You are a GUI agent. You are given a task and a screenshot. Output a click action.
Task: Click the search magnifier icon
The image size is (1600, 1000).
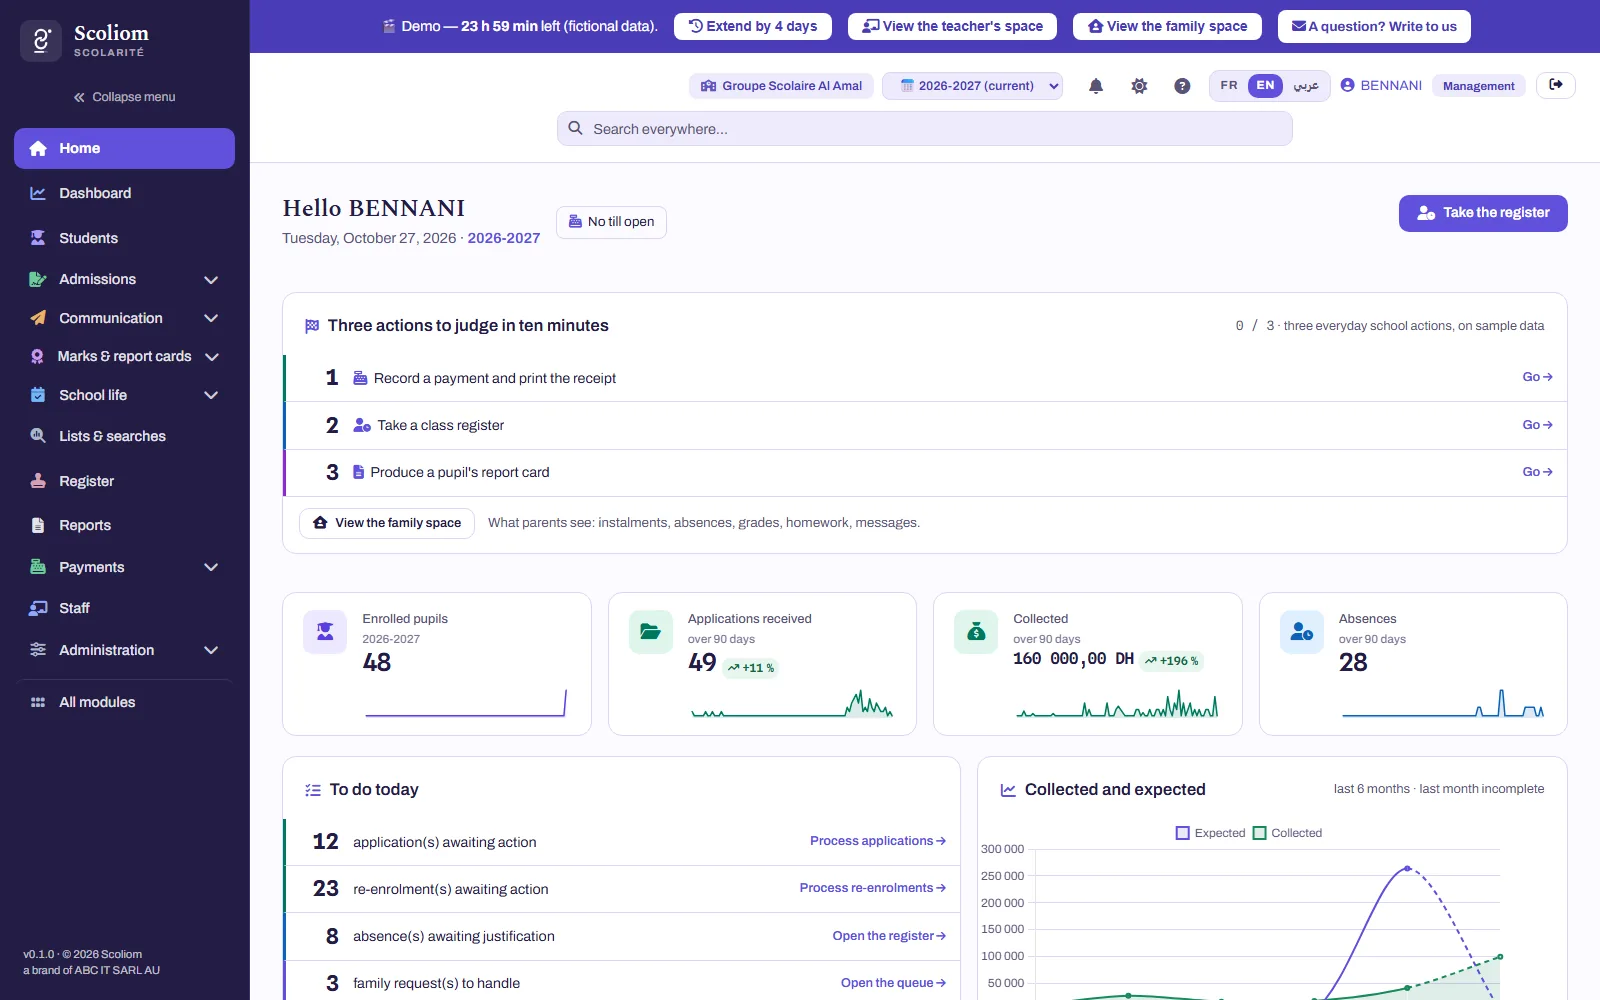point(576,128)
